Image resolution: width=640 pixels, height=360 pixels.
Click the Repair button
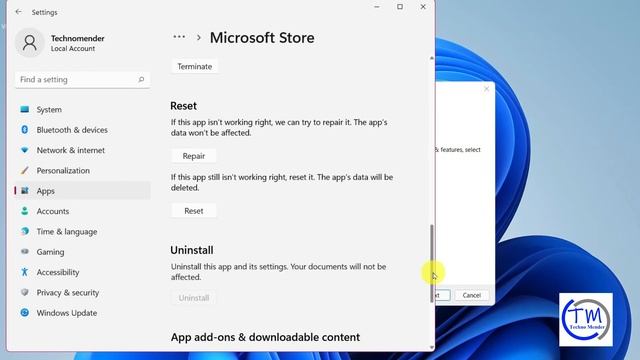pos(193,156)
